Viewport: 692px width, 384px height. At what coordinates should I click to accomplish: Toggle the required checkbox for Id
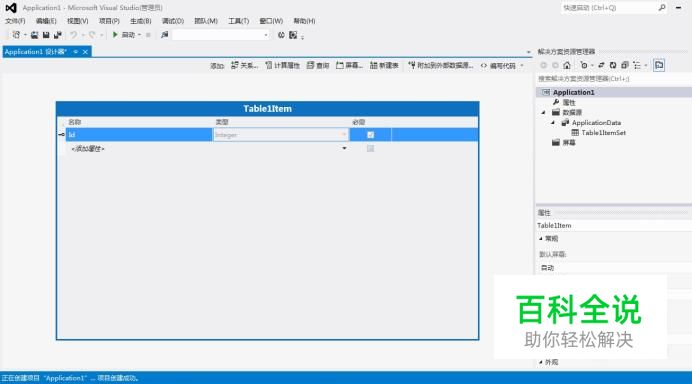point(370,135)
